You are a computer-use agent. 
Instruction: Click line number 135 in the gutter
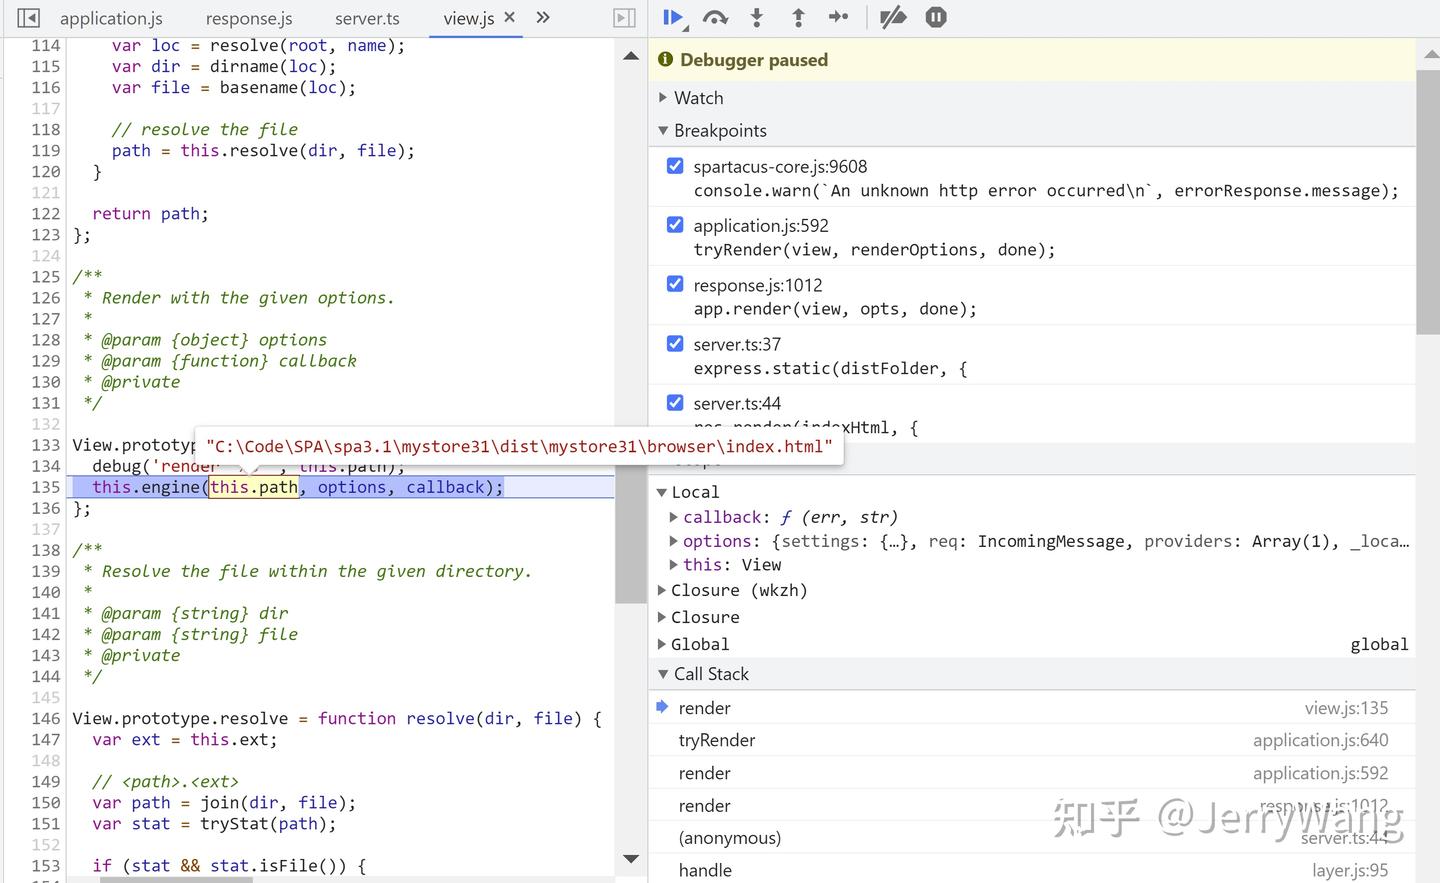[46, 487]
